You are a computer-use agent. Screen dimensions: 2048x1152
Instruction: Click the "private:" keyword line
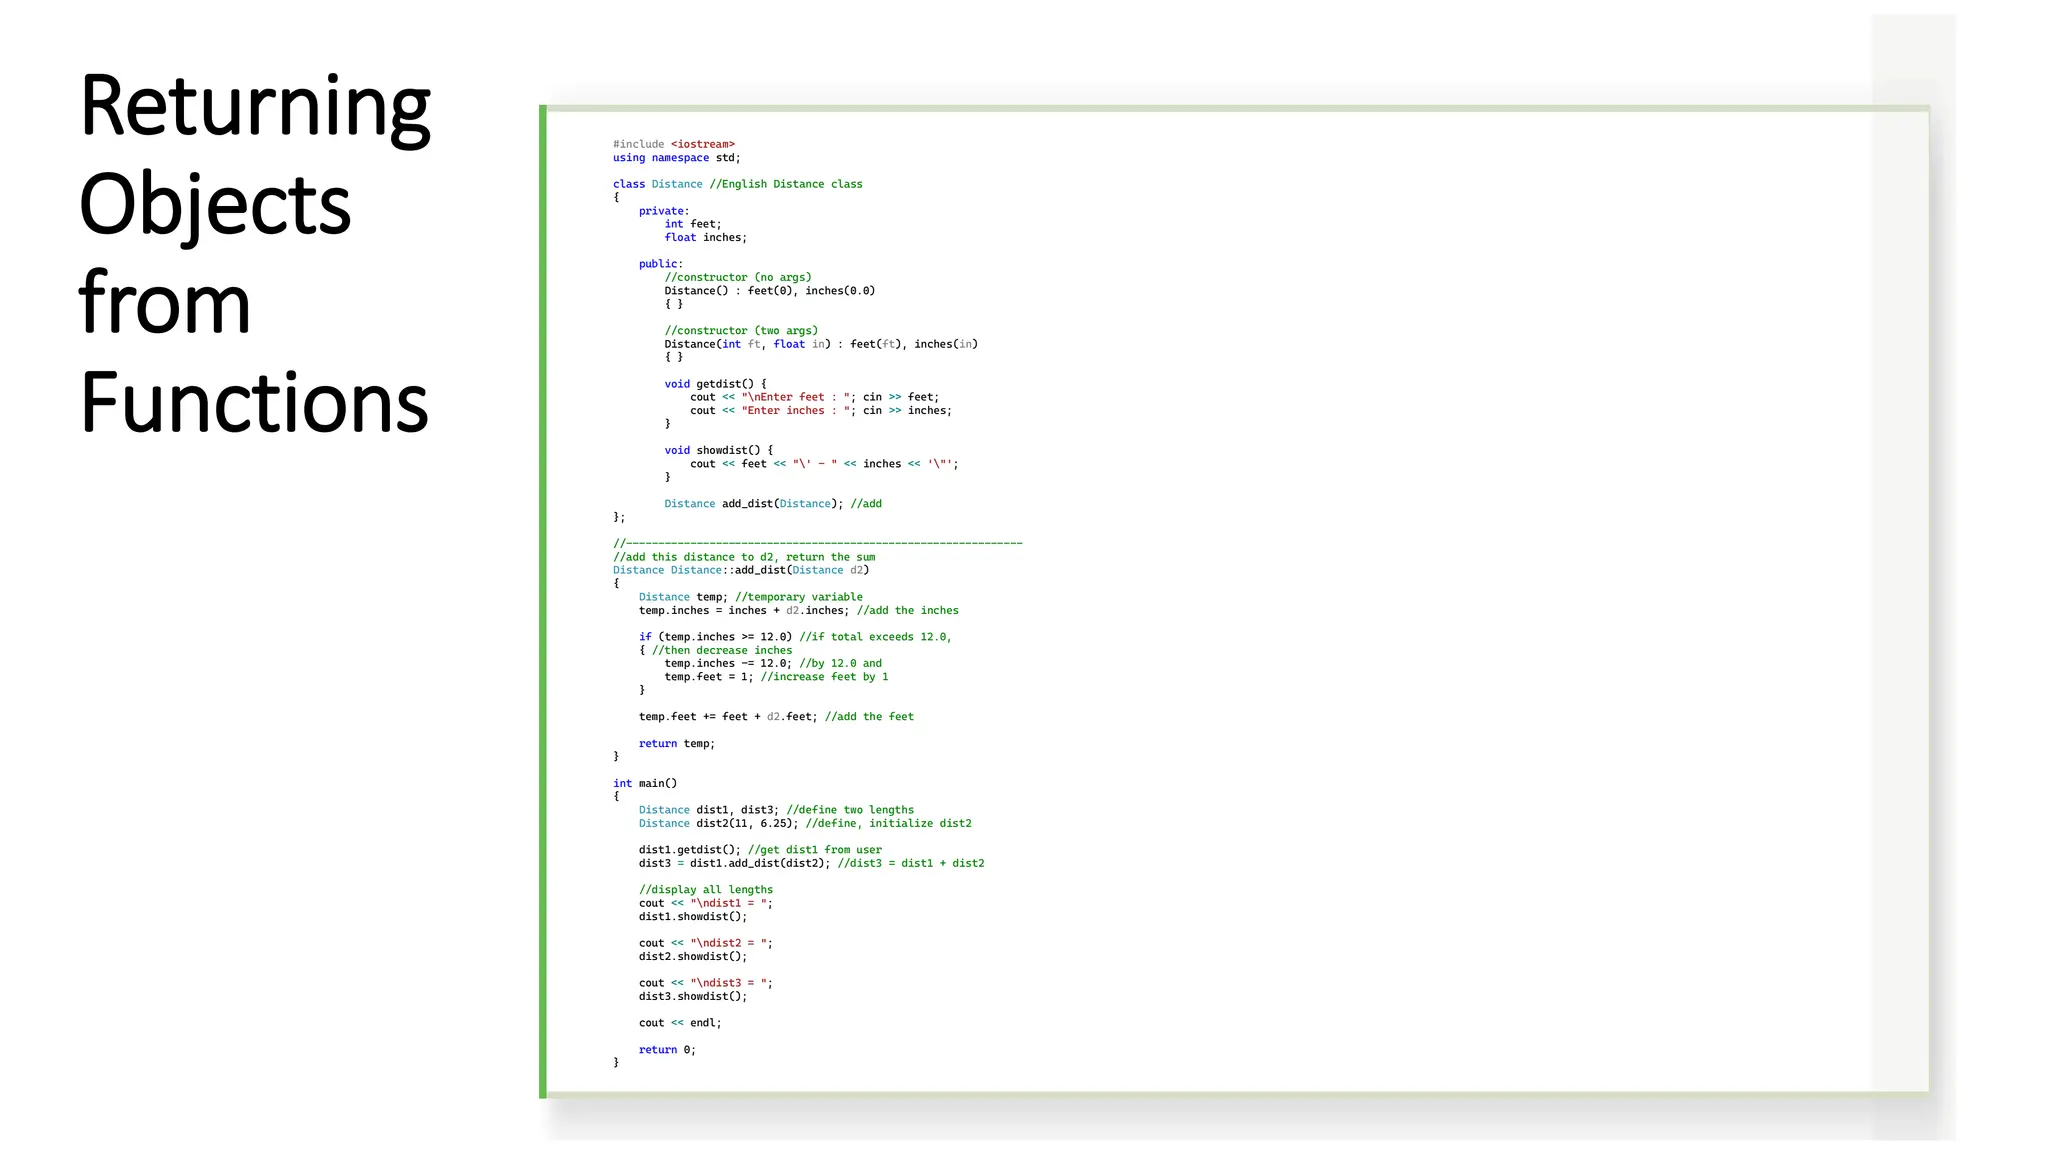pos(664,211)
